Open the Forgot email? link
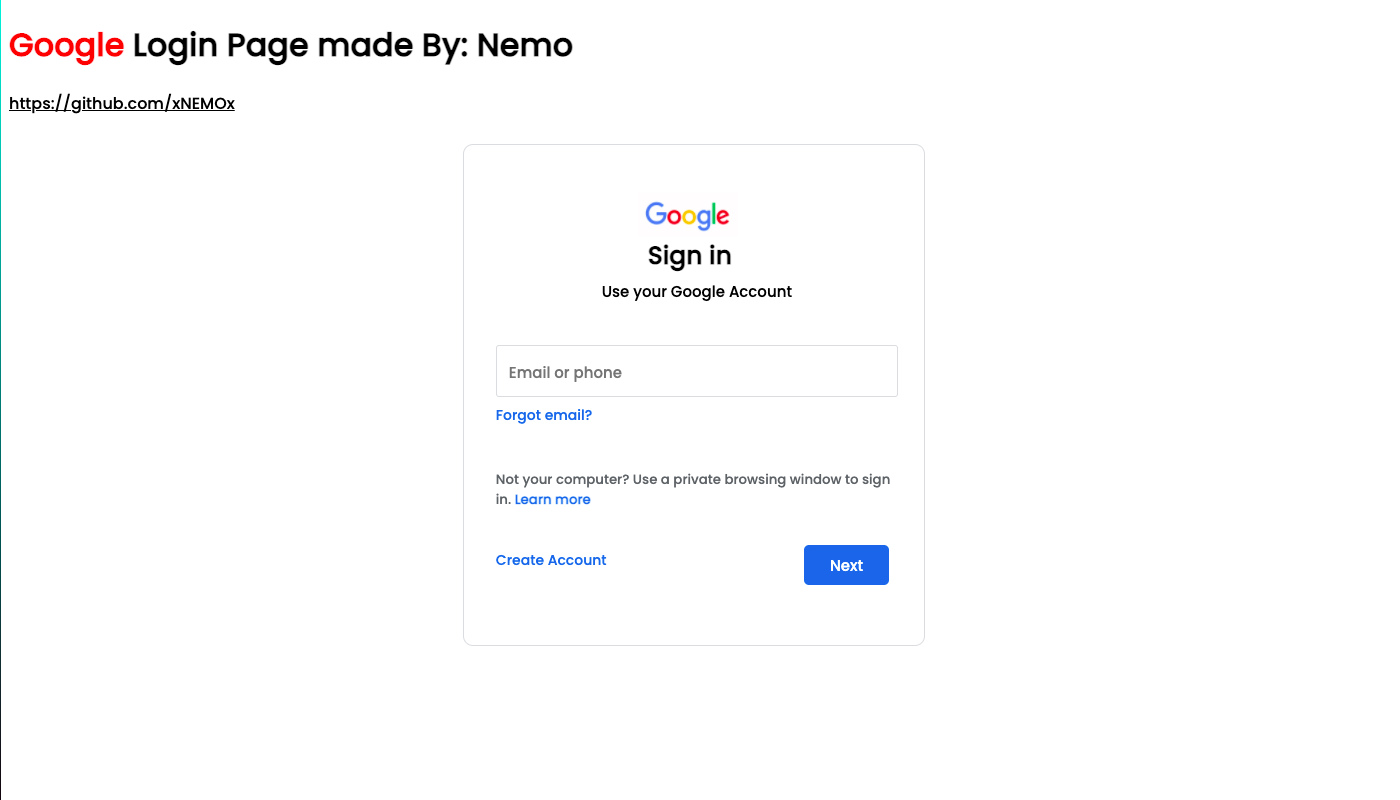Screen dimensions: 1400x800 [x=543, y=414]
